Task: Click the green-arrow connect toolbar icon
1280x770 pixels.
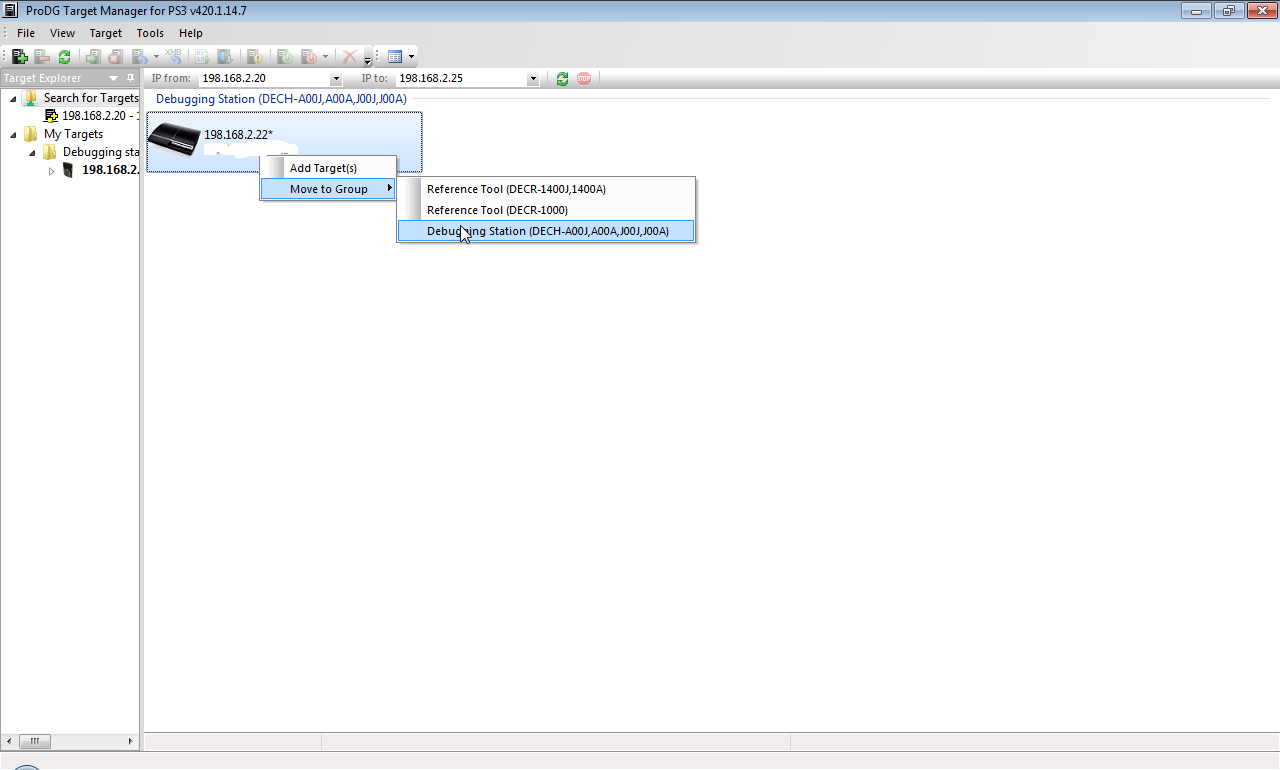Action: pyautogui.click(x=93, y=57)
